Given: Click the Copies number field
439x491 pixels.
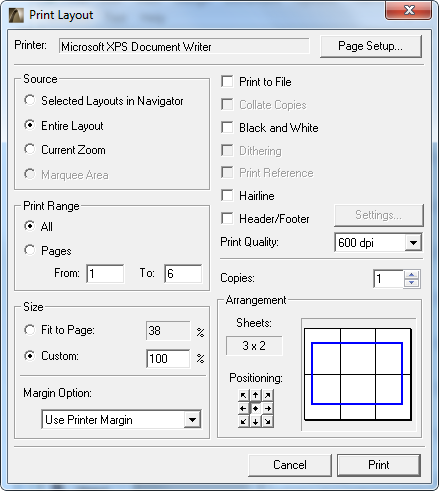Looking at the screenshot, I should pos(388,279).
